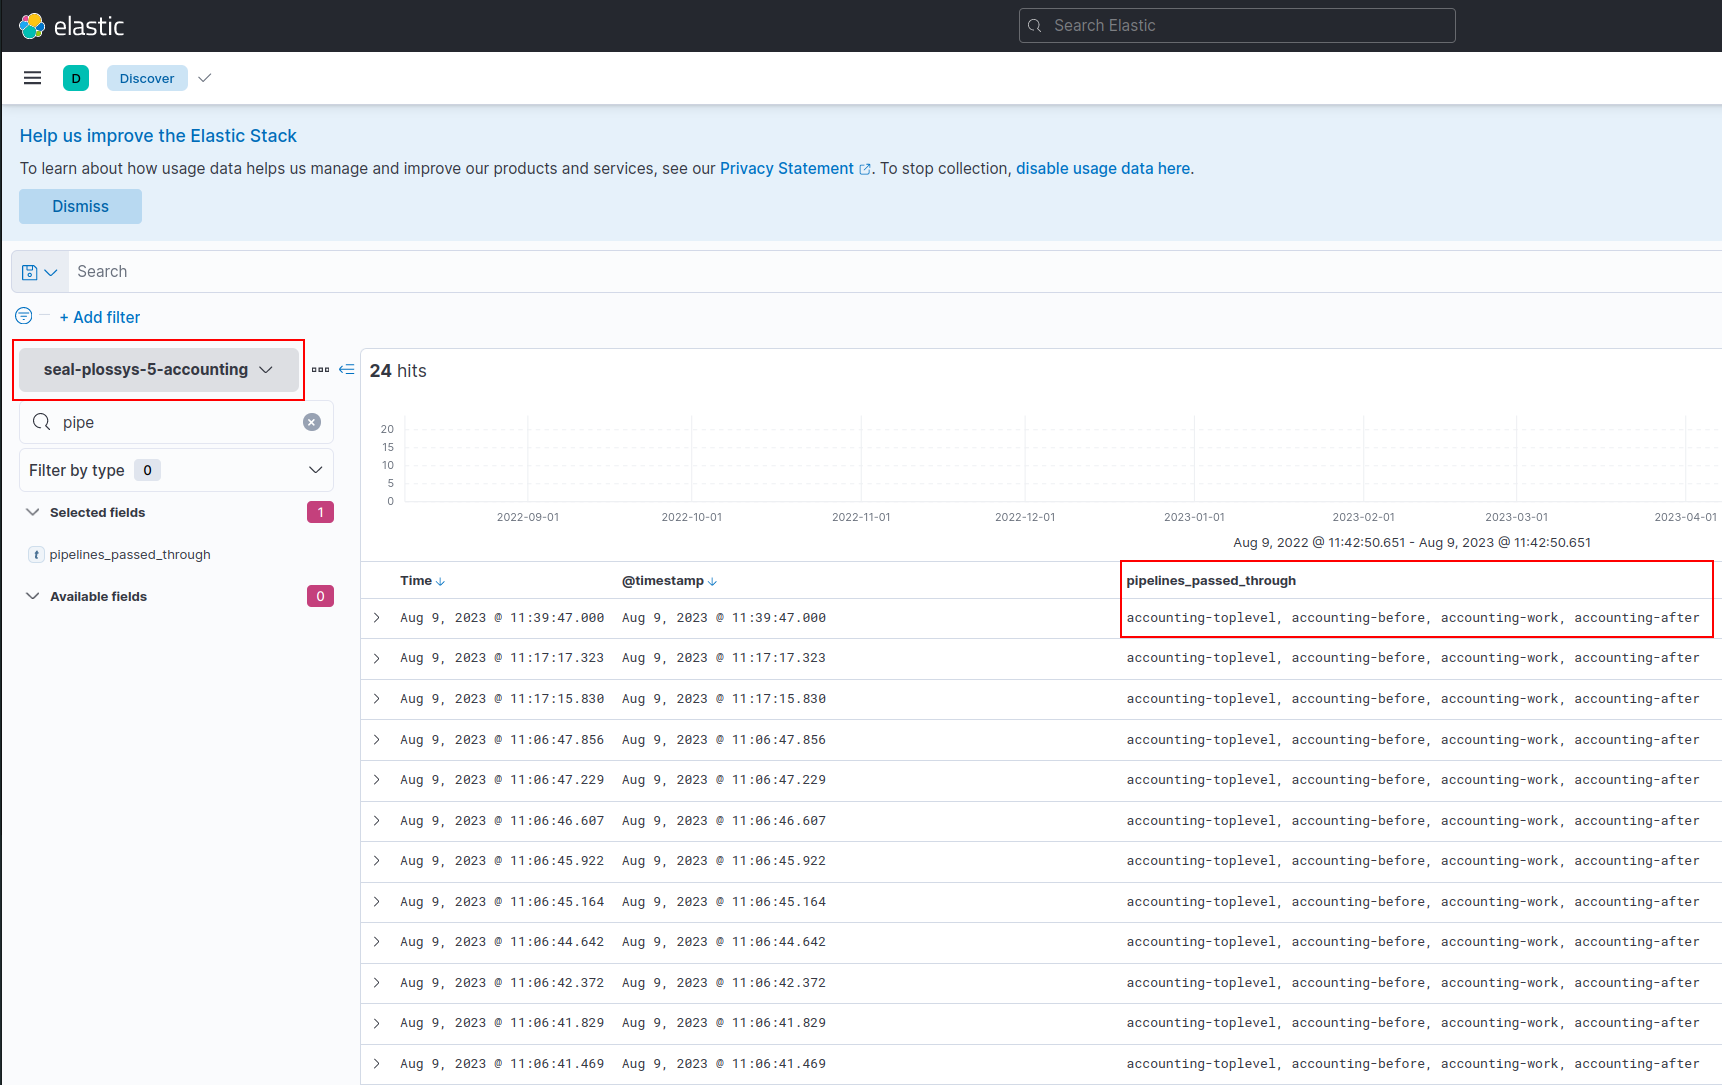Clear the pipe field search with the x icon

(x=311, y=422)
